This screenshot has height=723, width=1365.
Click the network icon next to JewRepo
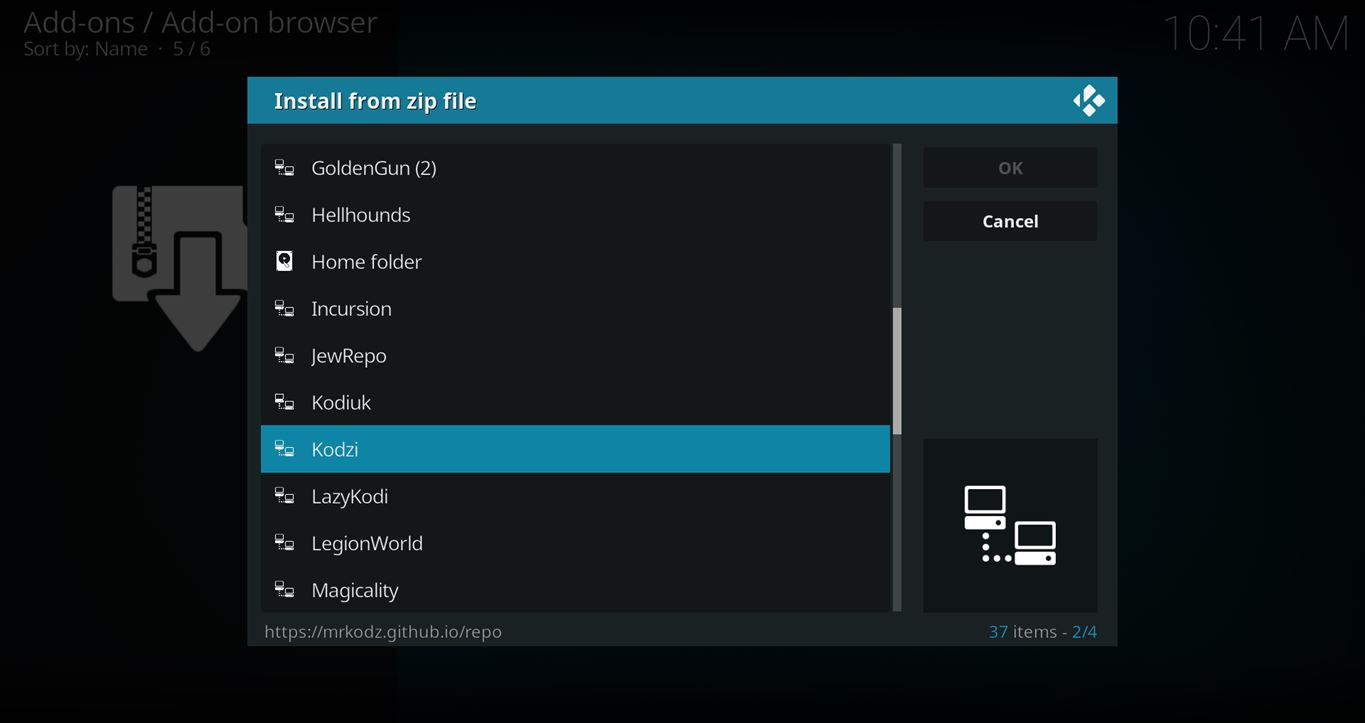click(285, 356)
